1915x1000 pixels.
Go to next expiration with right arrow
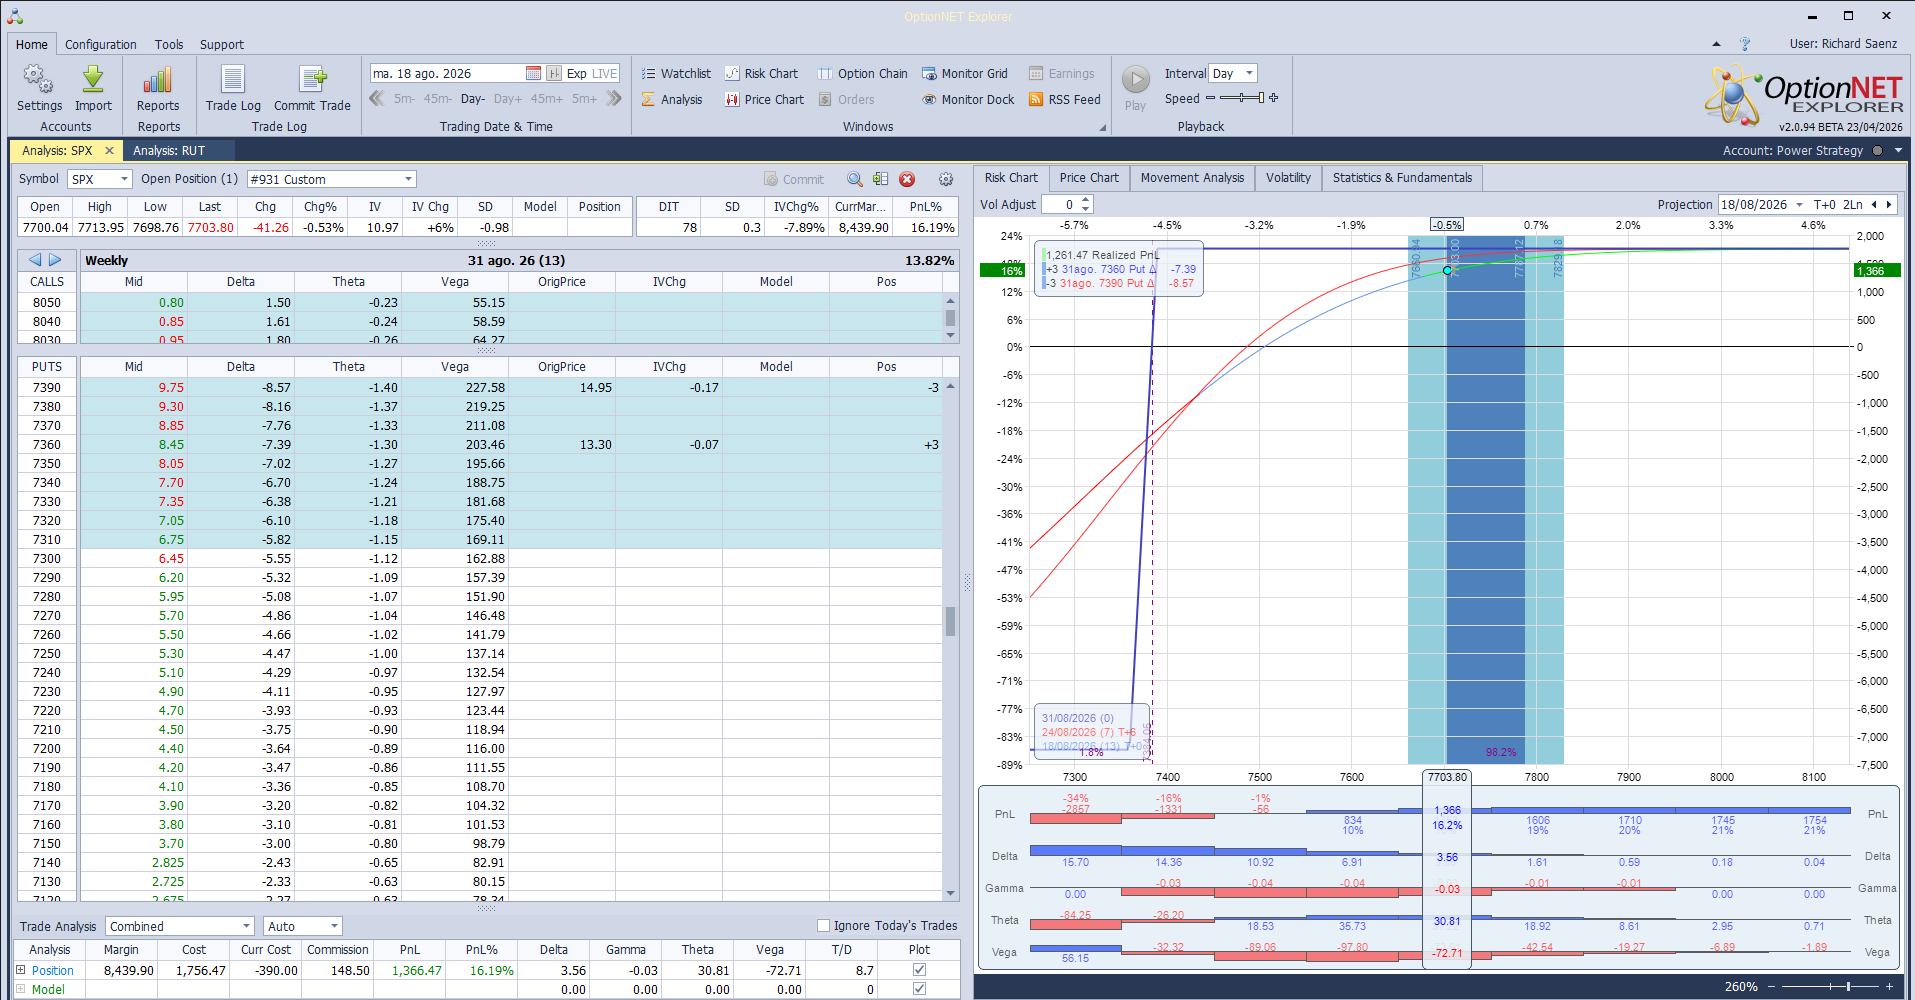55,260
